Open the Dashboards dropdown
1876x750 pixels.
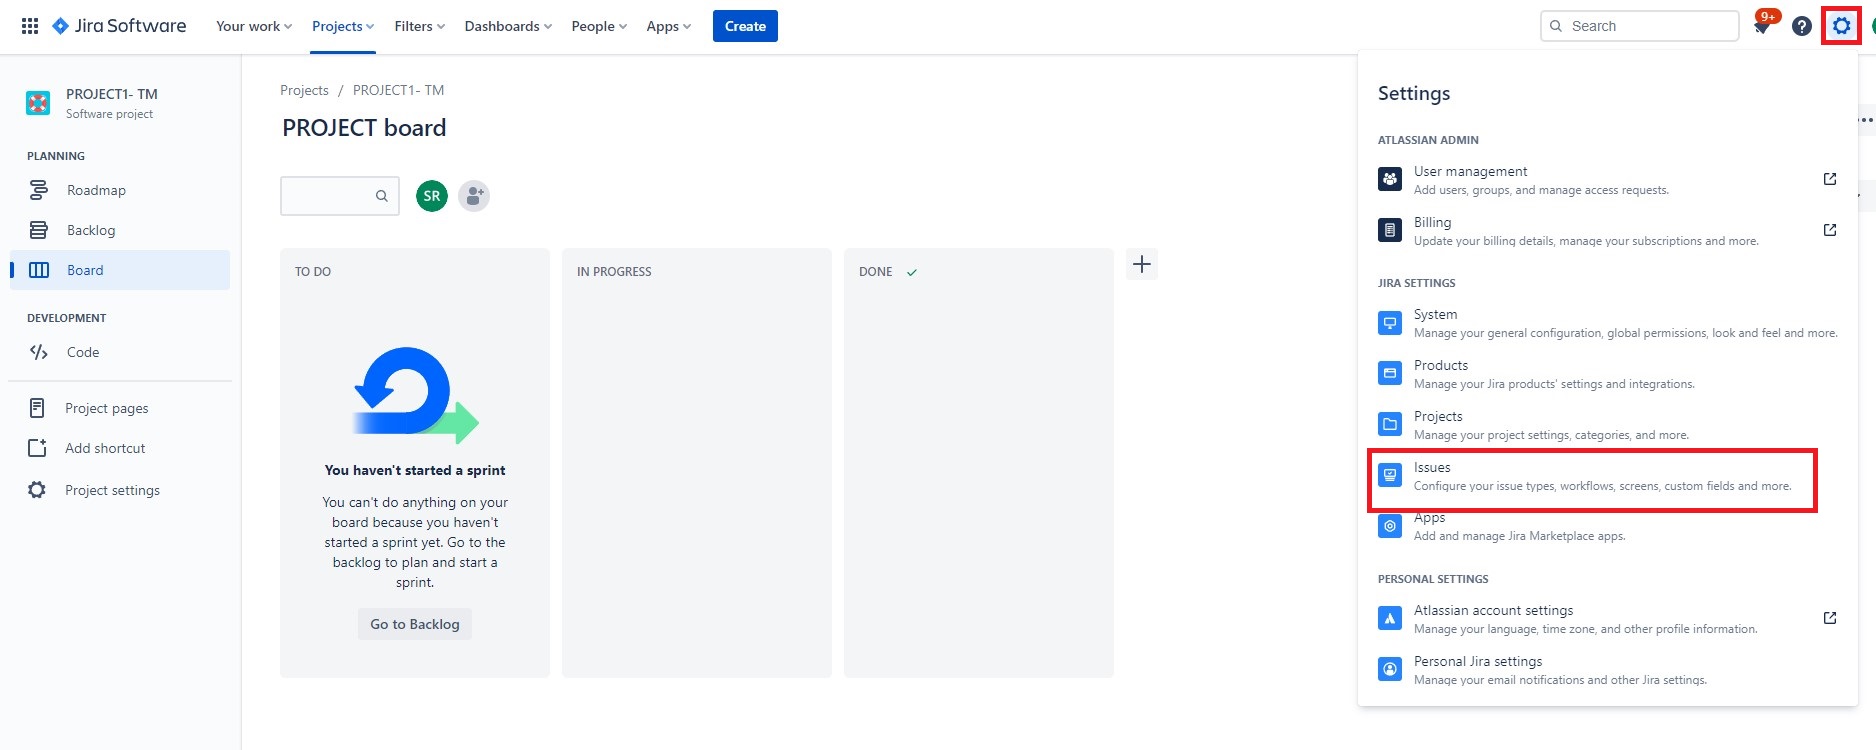pos(508,26)
